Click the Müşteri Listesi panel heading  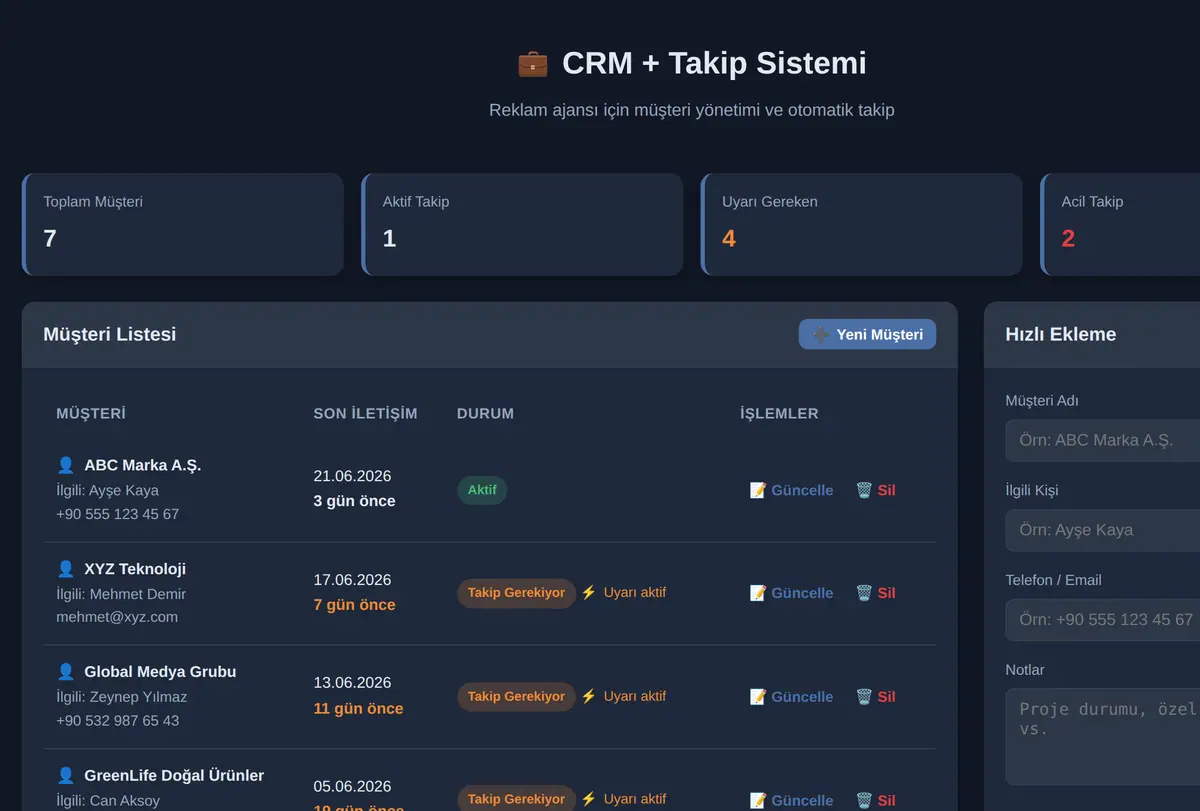click(110, 334)
